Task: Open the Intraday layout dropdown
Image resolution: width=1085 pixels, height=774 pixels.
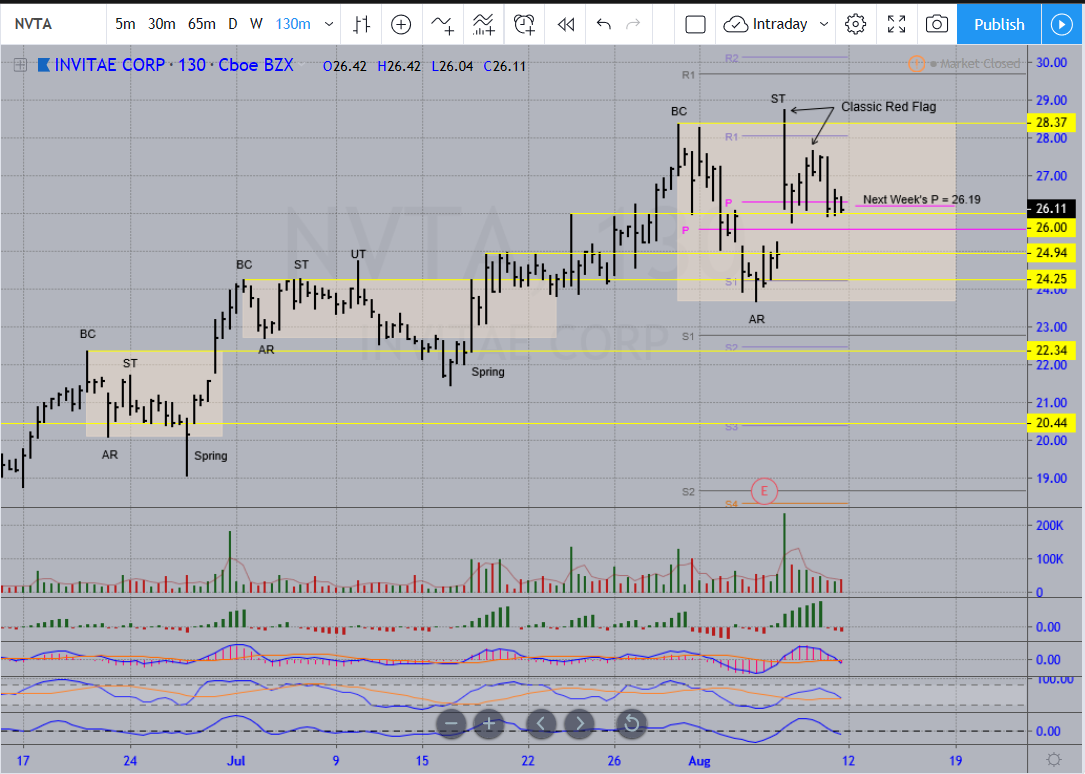Action: [x=778, y=24]
